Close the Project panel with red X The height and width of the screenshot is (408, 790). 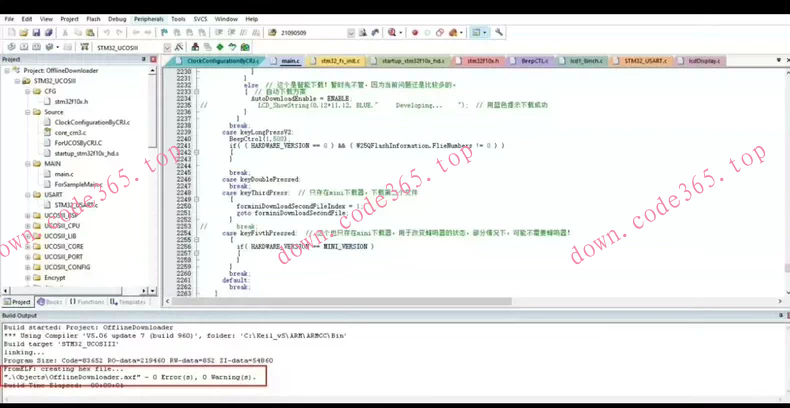tap(153, 59)
